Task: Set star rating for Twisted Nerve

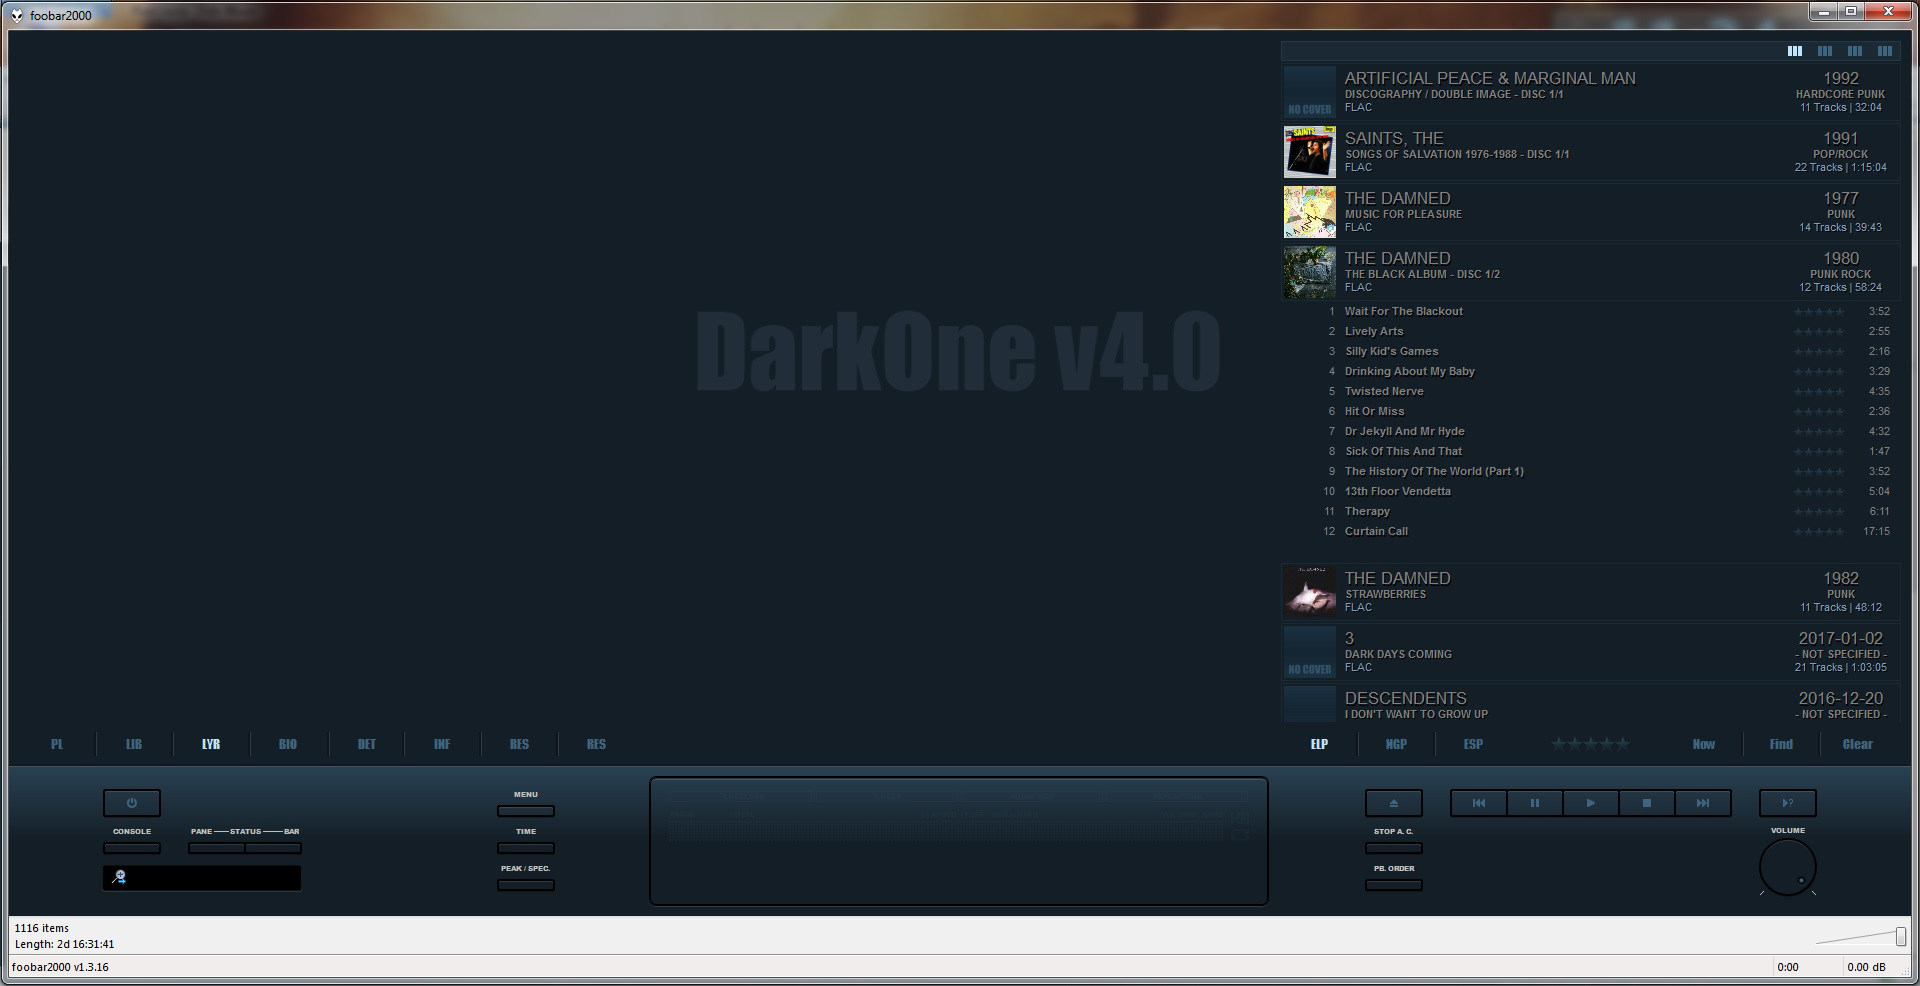Action: (x=1819, y=392)
